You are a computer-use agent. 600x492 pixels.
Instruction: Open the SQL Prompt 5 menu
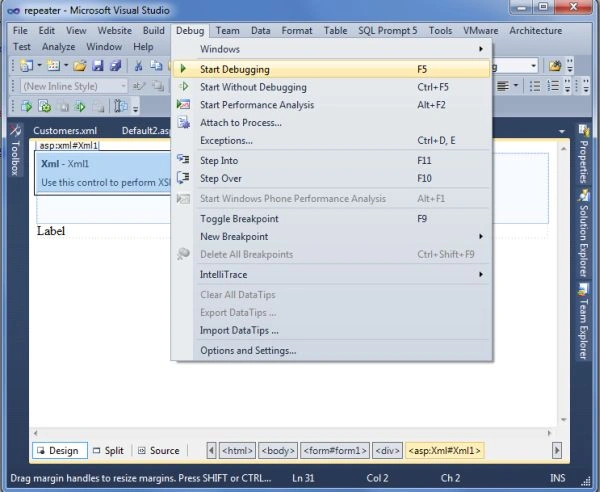(x=387, y=31)
